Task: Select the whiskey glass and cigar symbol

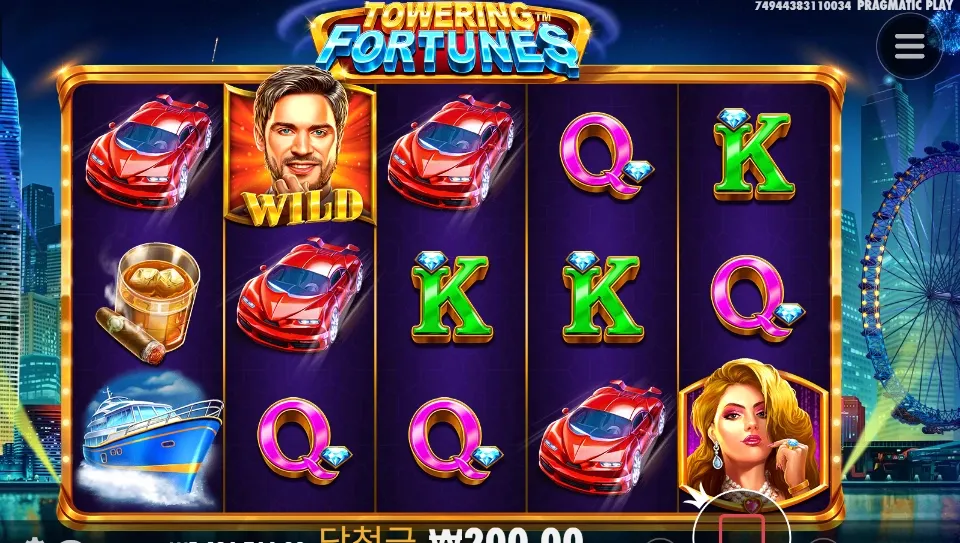Action: point(148,303)
